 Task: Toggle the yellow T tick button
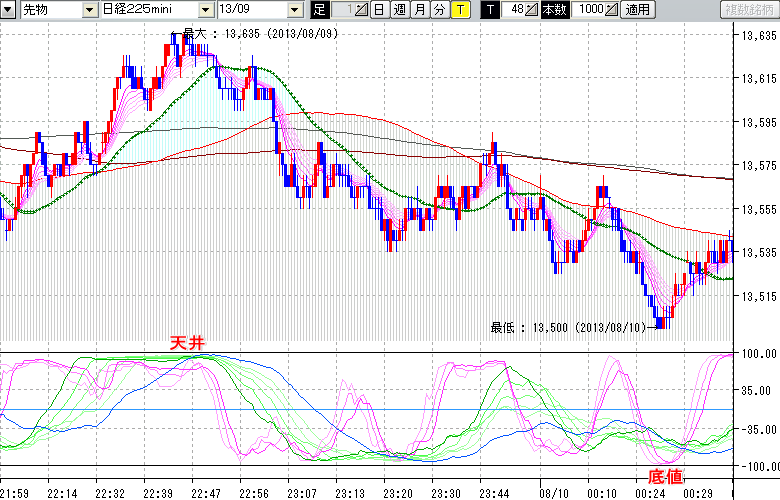pos(459,10)
